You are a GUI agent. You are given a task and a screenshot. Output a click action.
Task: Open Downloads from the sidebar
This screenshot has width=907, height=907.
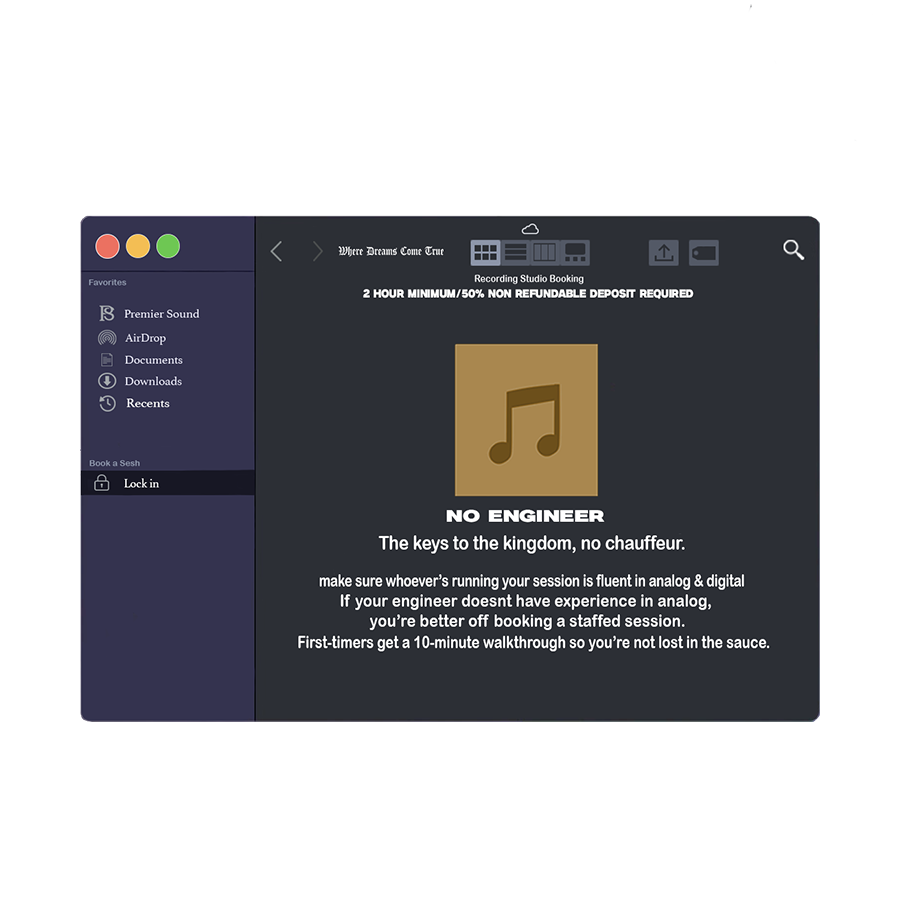pos(152,381)
